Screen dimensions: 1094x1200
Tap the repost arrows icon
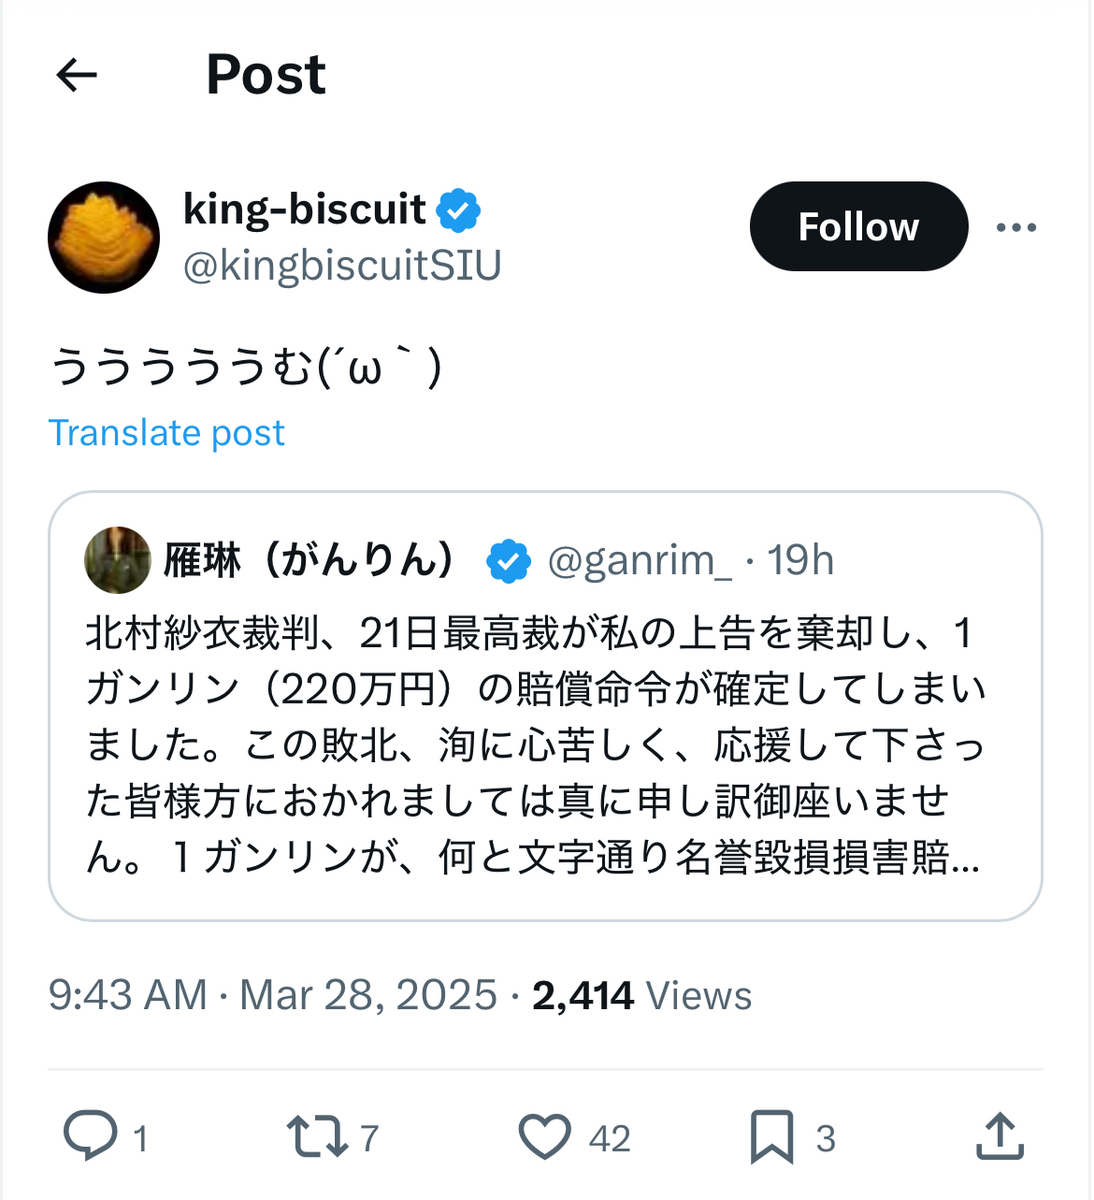[317, 1137]
